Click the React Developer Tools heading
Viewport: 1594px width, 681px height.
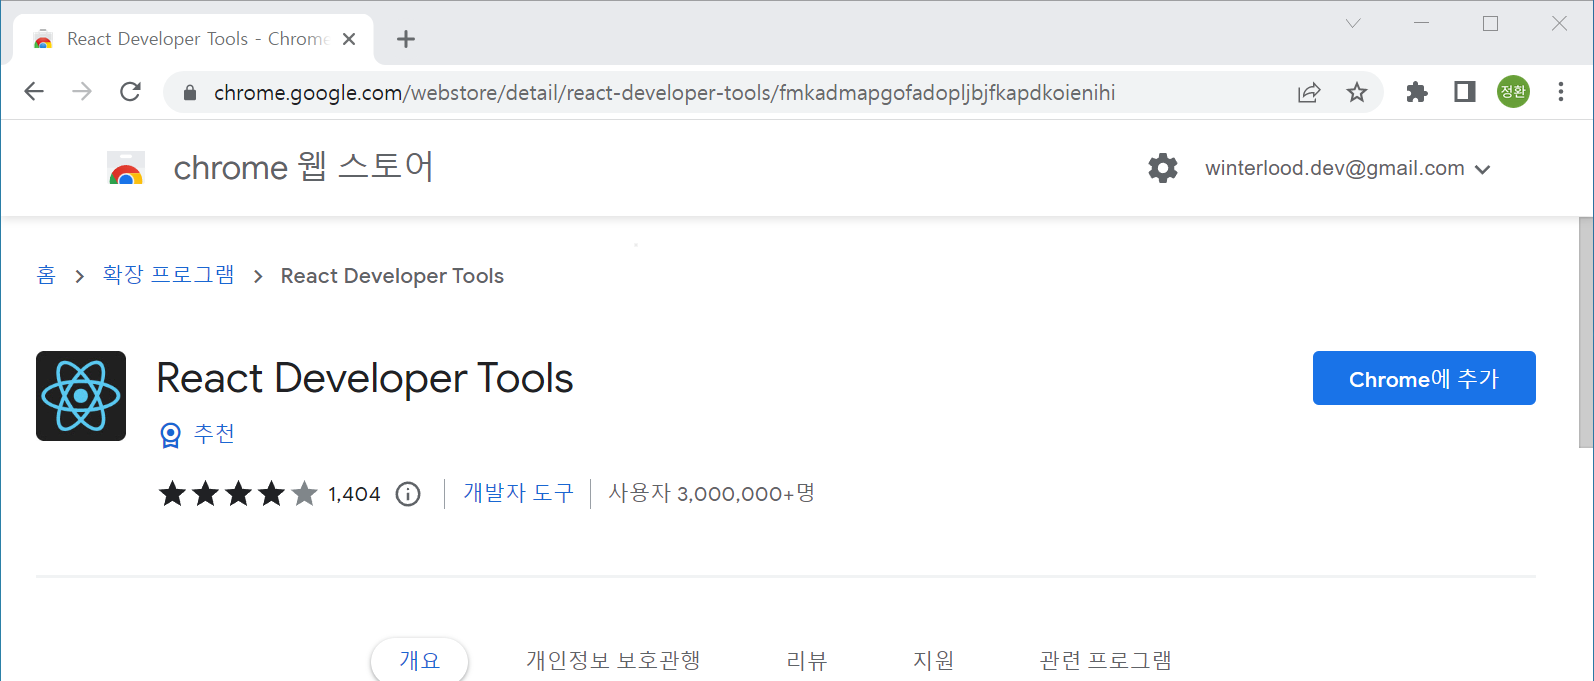[365, 378]
